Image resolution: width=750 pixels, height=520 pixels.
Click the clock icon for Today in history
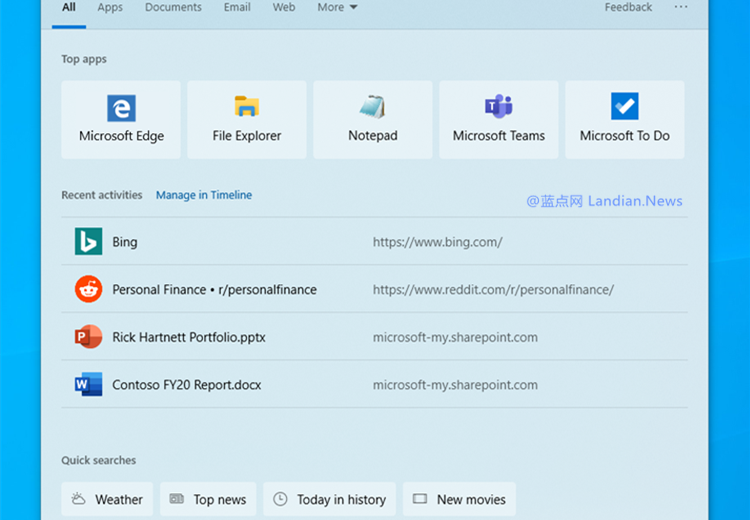click(280, 499)
